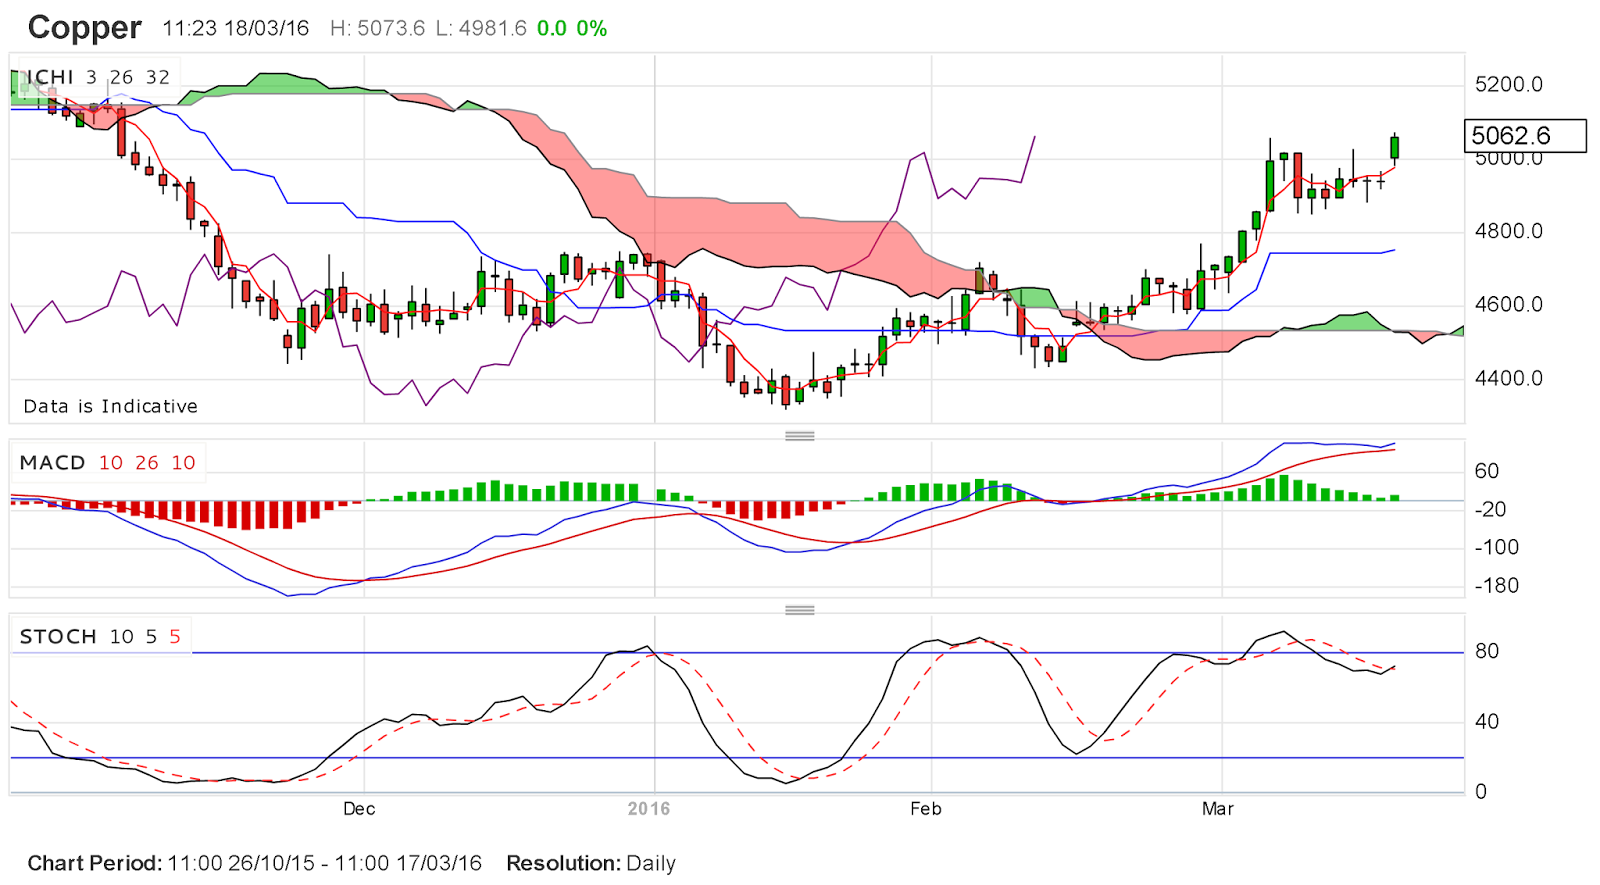
Task: Grab the divider handle between price and MACD panels
Action: (x=800, y=436)
